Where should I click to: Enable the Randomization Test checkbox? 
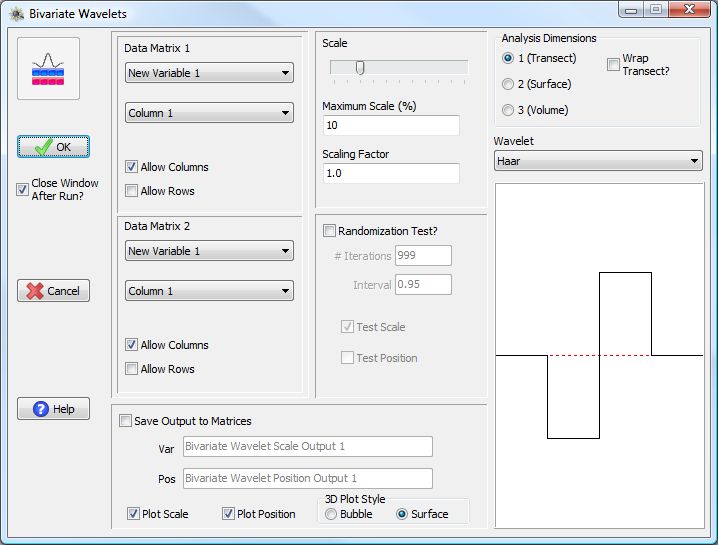(x=329, y=230)
